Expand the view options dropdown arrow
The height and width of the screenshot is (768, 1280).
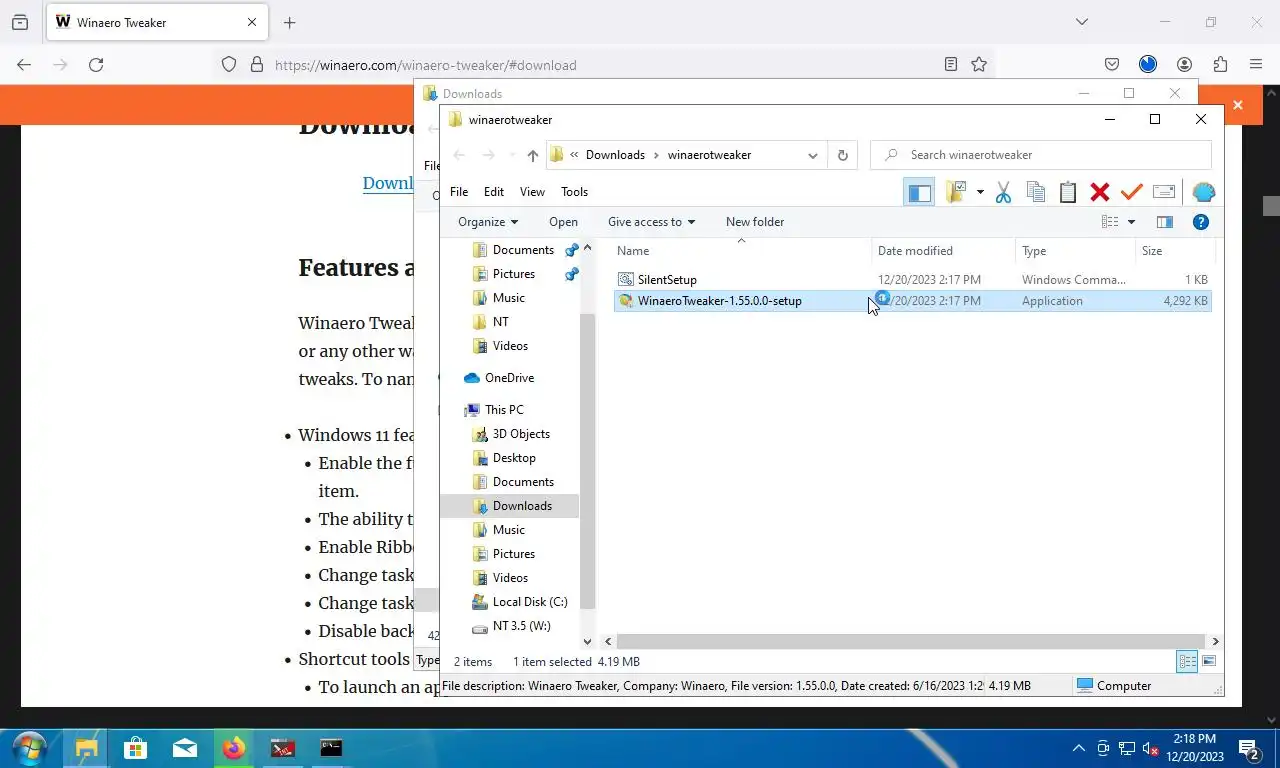tap(1132, 222)
